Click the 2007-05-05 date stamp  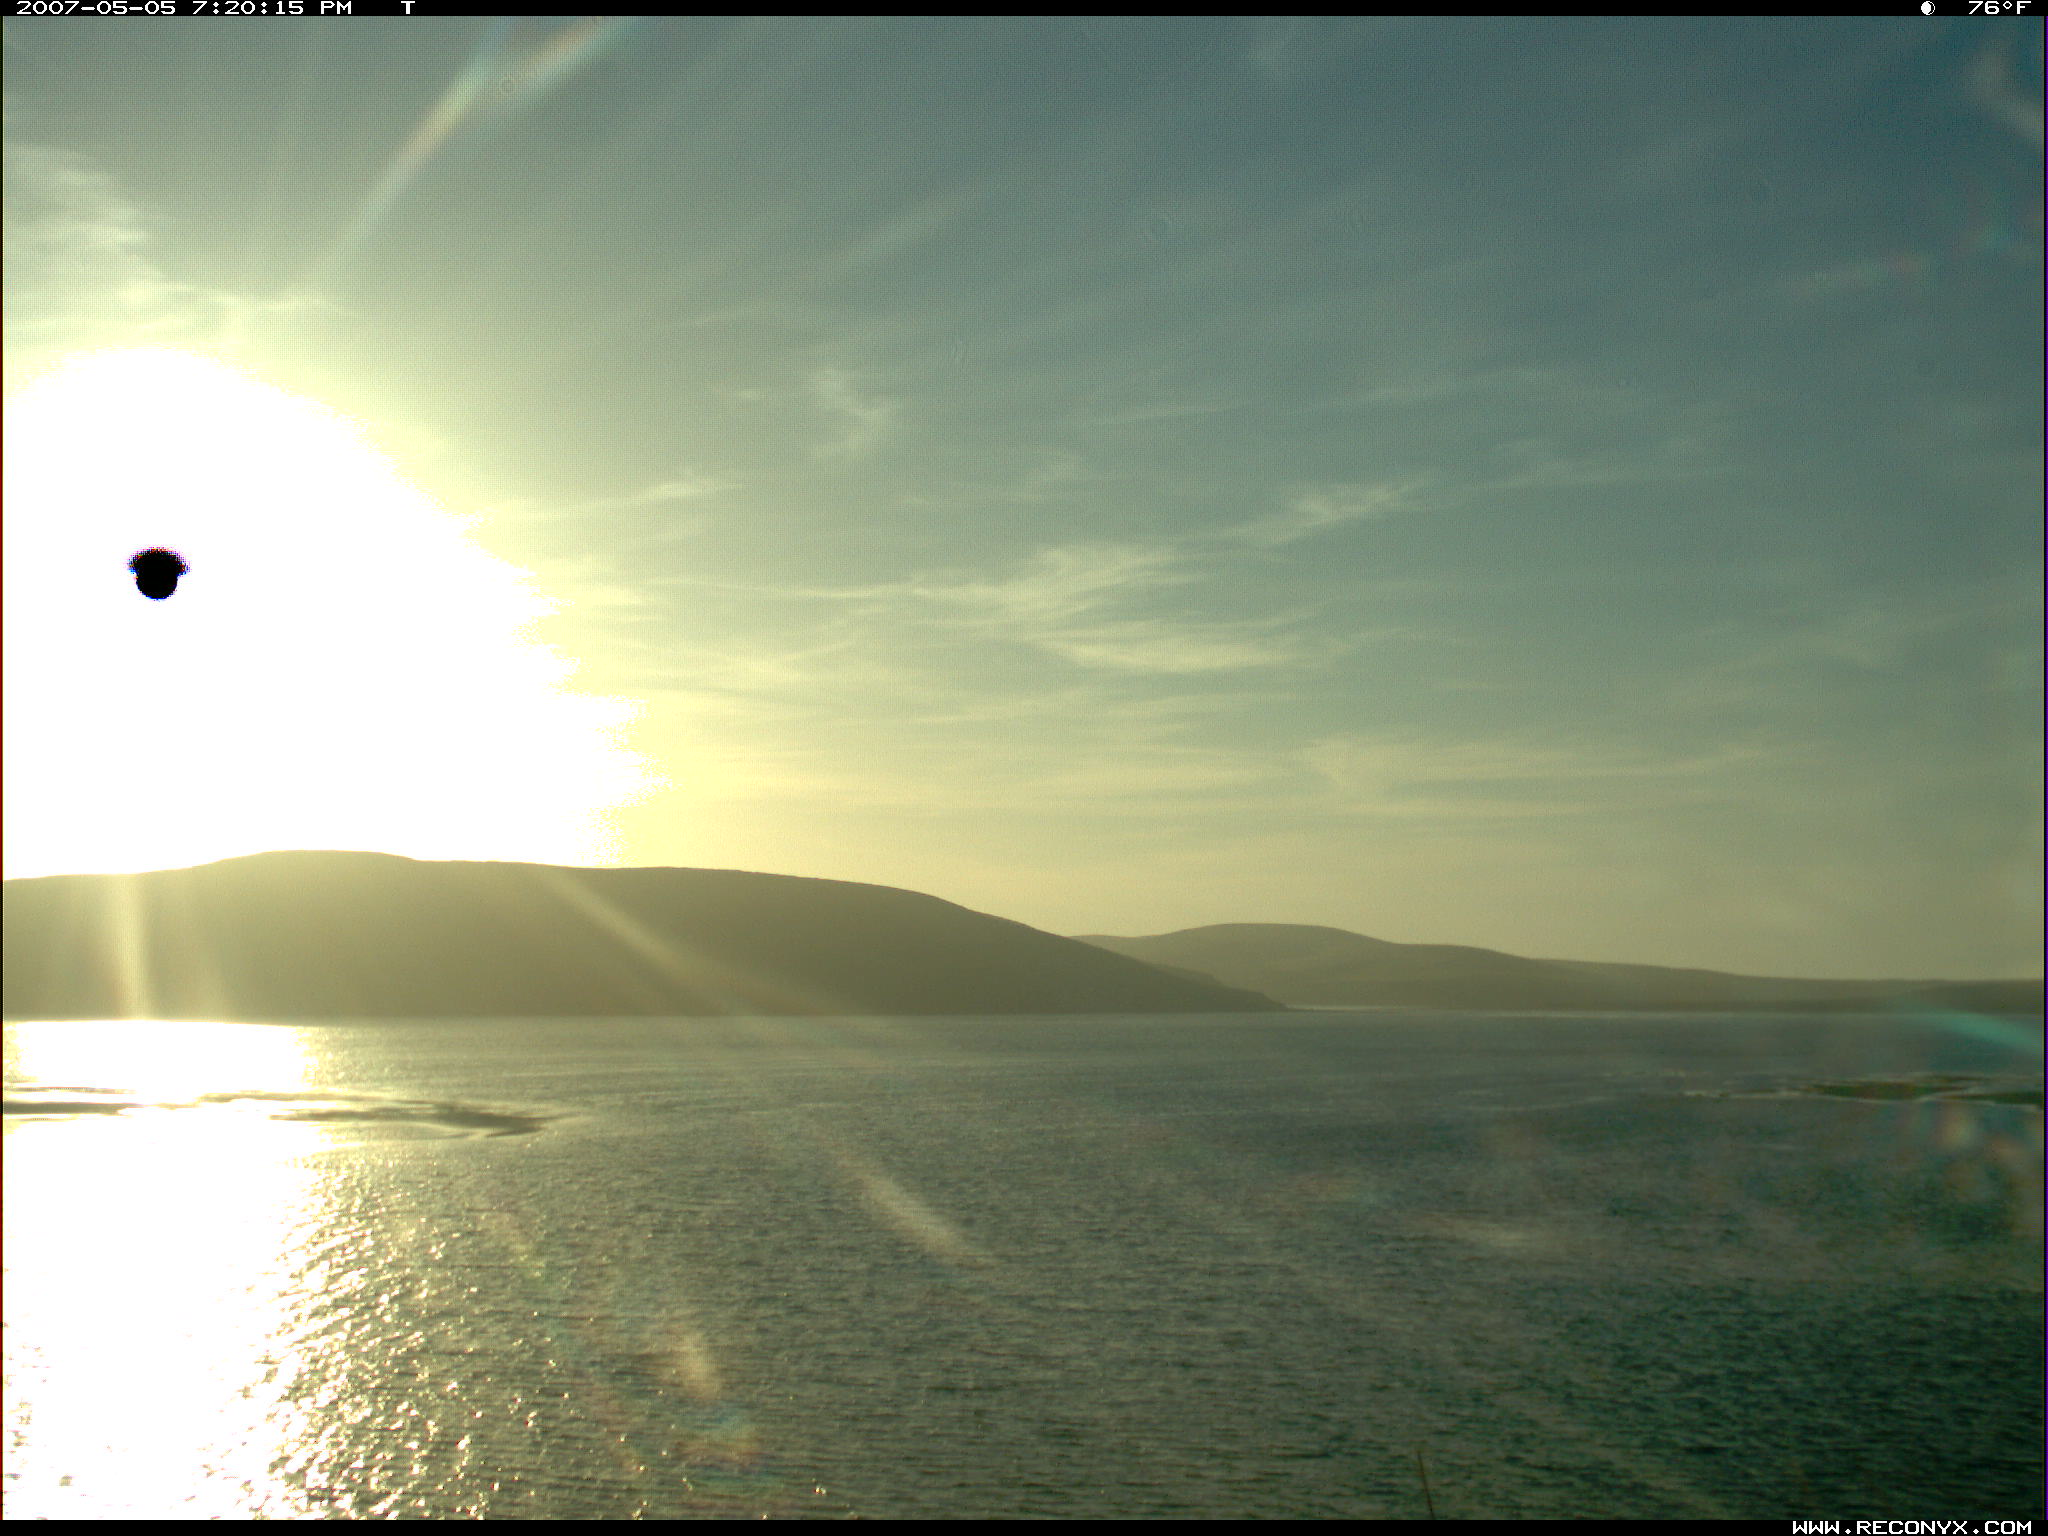(x=96, y=8)
